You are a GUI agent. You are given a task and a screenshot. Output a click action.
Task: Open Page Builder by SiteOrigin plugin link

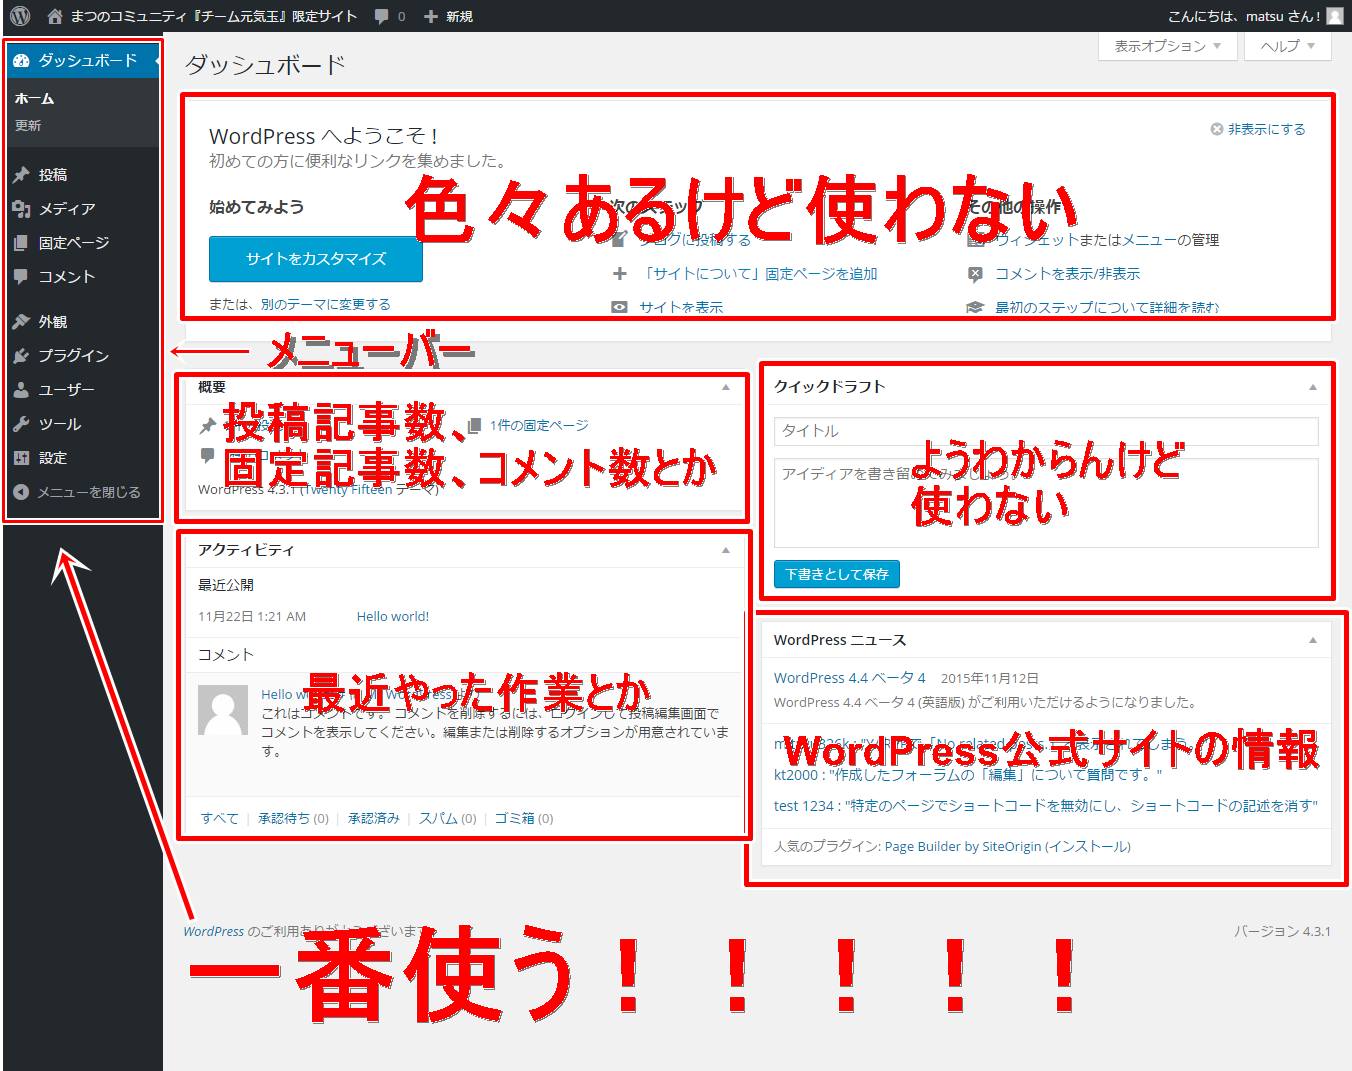click(x=963, y=846)
